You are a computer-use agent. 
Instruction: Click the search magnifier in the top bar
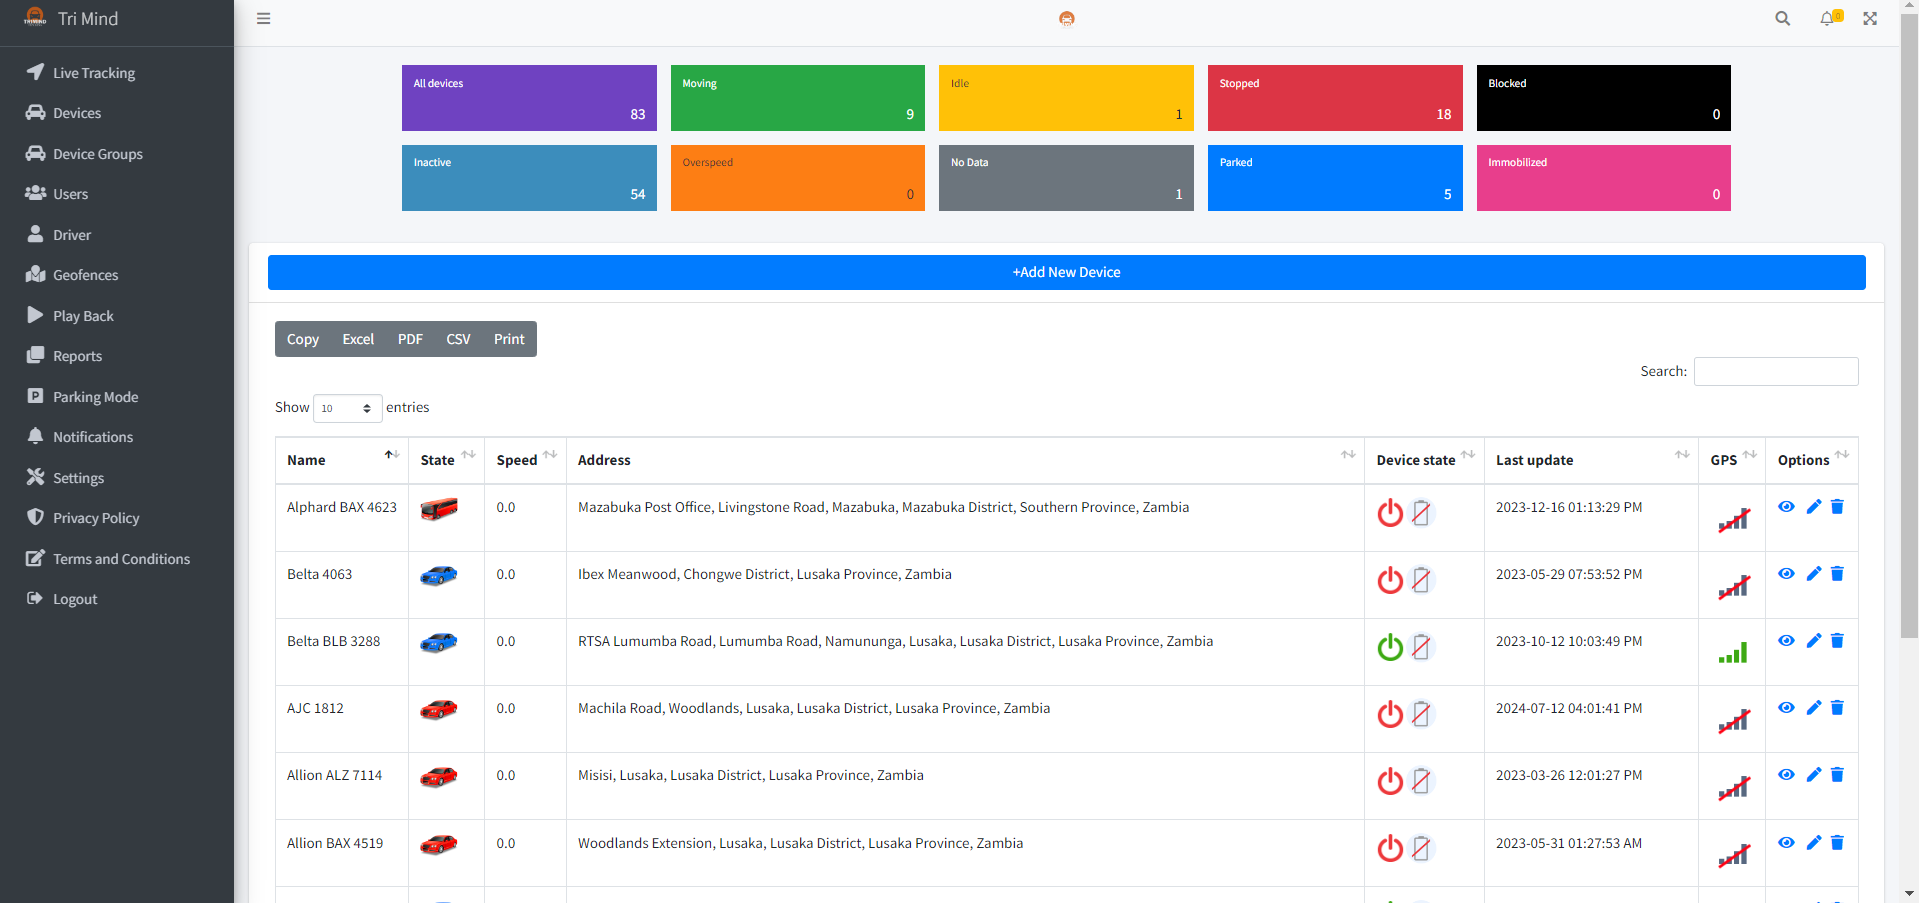click(1783, 18)
